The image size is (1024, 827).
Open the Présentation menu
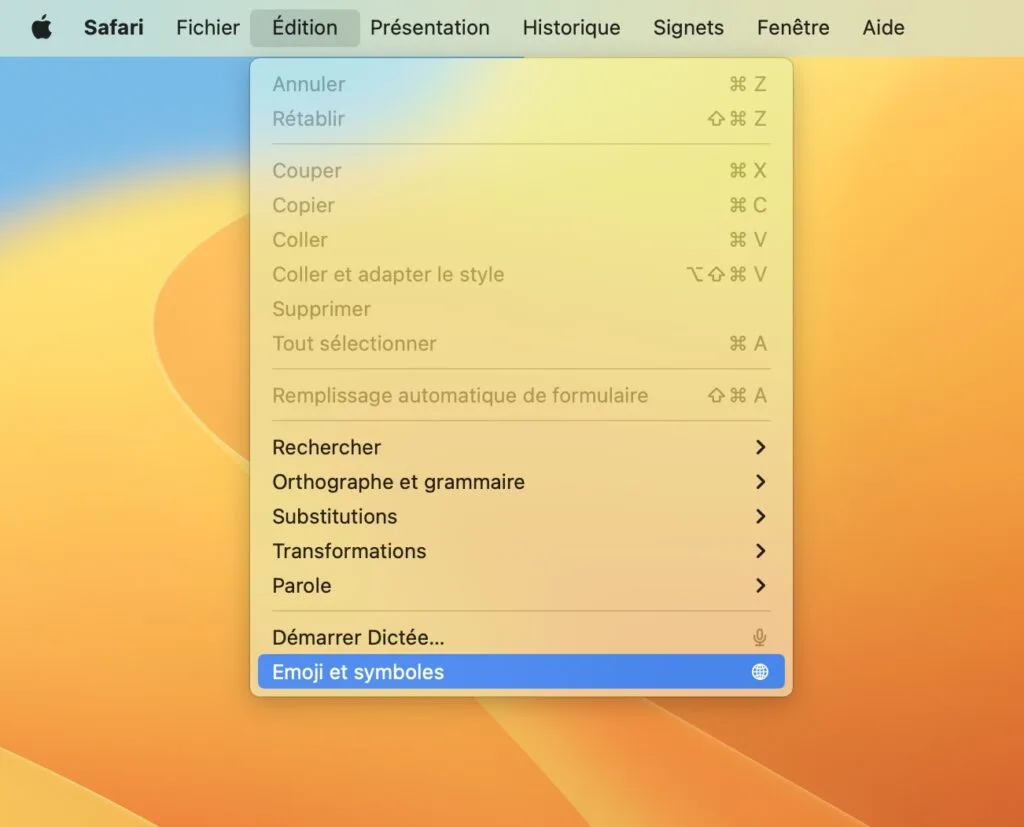coord(430,27)
